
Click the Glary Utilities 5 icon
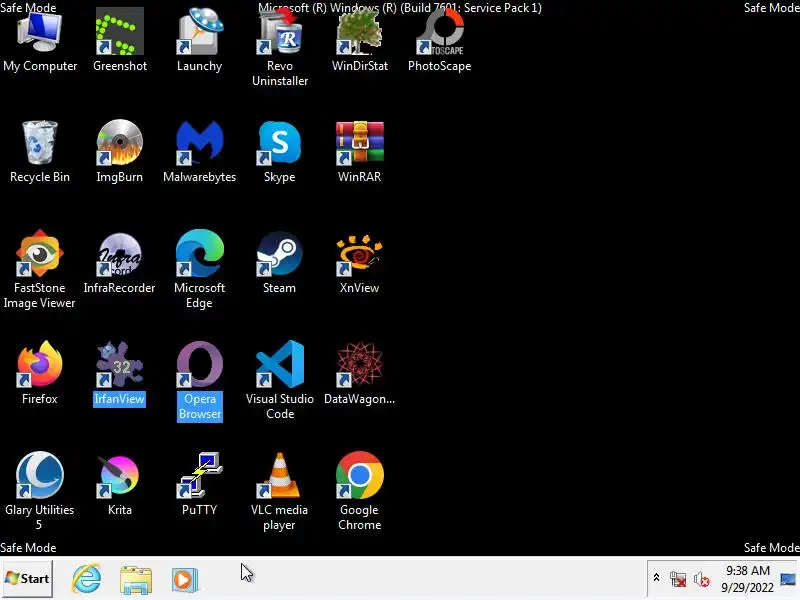(40, 475)
